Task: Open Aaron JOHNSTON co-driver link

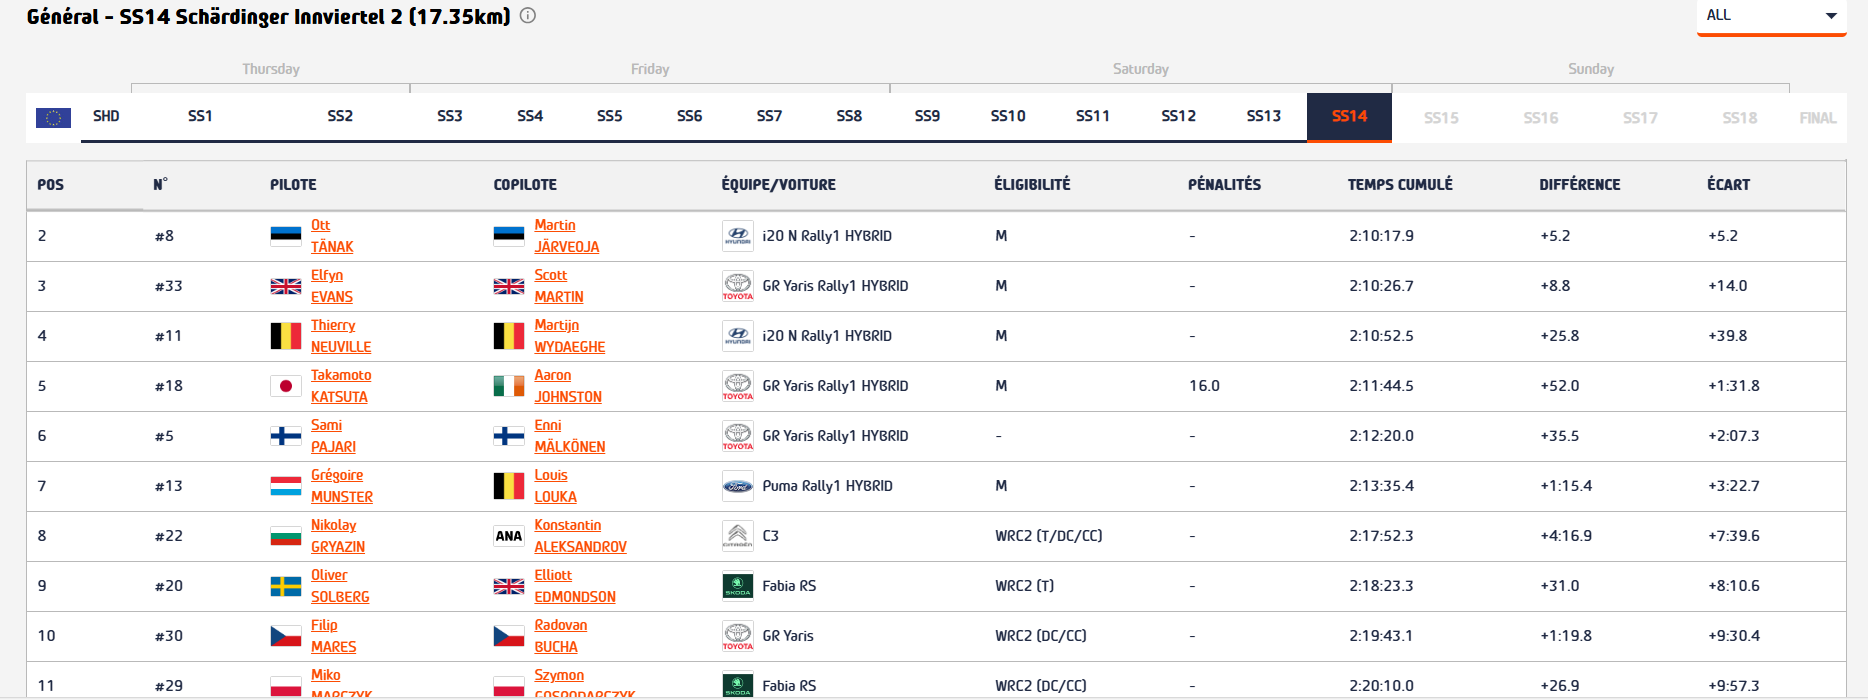Action: tap(568, 386)
